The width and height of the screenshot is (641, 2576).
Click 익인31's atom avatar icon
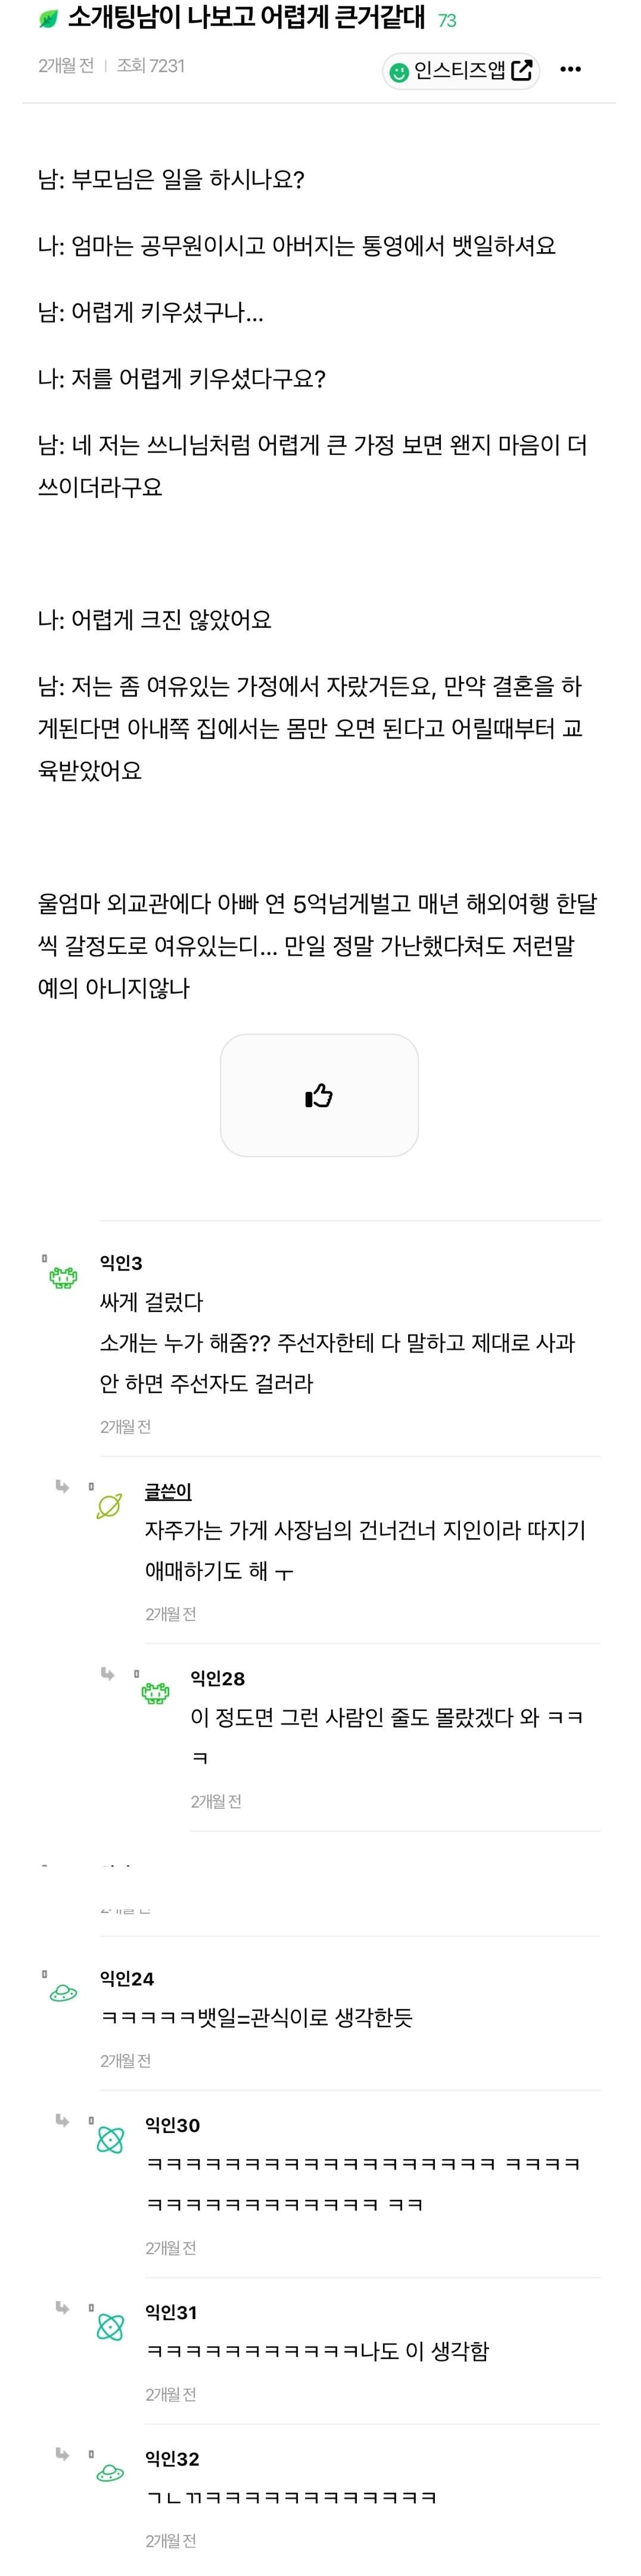(110, 2327)
